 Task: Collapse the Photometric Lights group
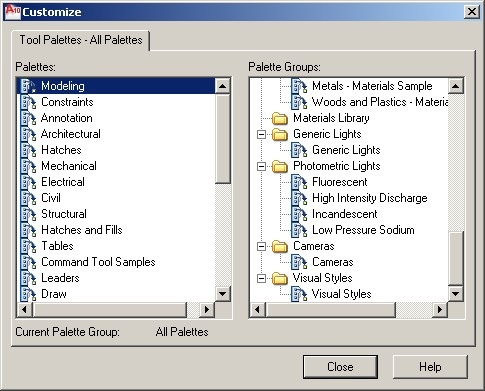[x=262, y=166]
